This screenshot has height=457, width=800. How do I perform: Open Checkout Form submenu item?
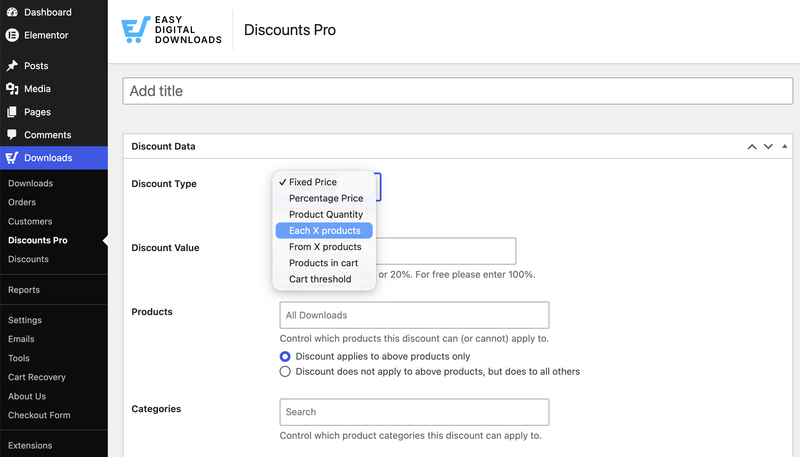pos(39,415)
